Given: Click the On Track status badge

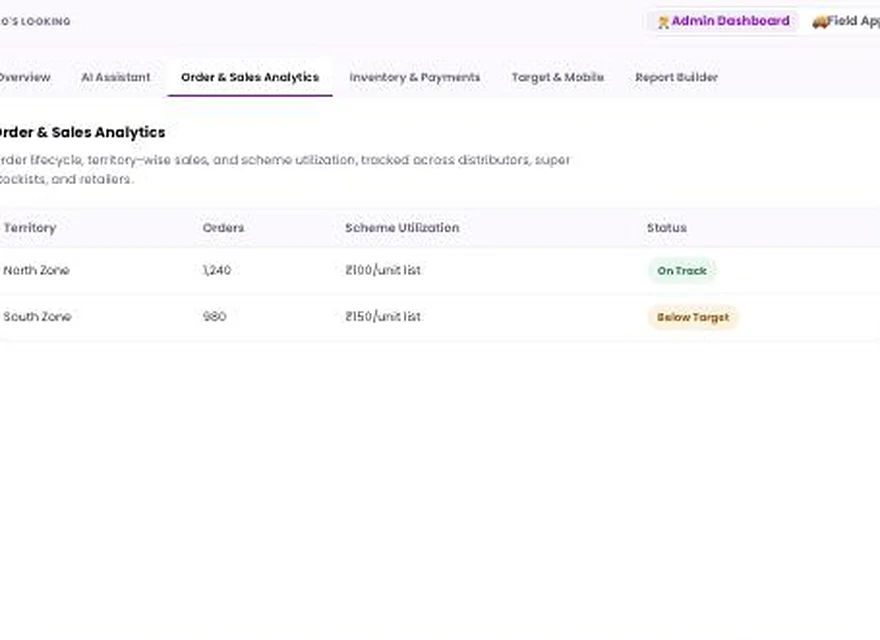Looking at the screenshot, I should pyautogui.click(x=681, y=271).
